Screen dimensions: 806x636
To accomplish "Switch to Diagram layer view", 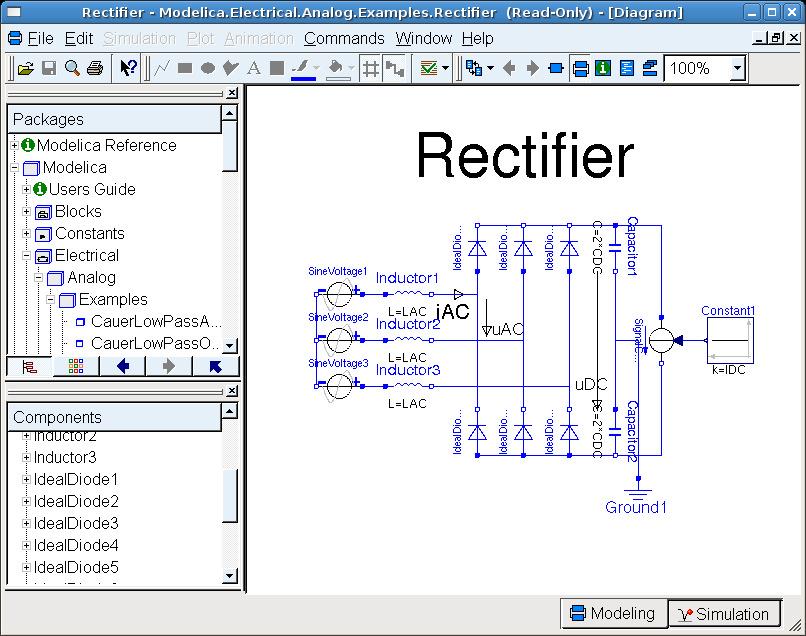I will (580, 68).
